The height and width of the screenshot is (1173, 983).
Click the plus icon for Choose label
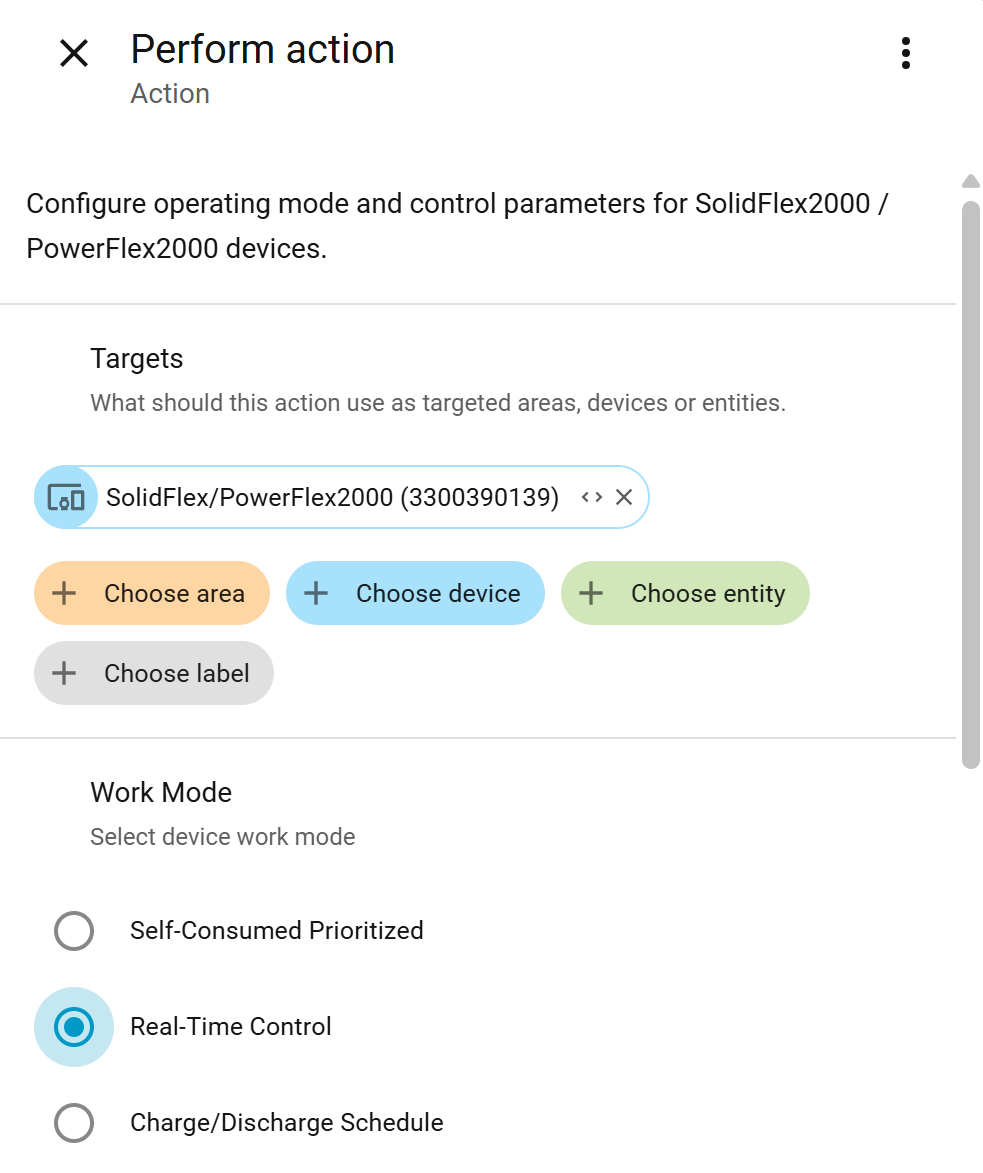point(64,673)
